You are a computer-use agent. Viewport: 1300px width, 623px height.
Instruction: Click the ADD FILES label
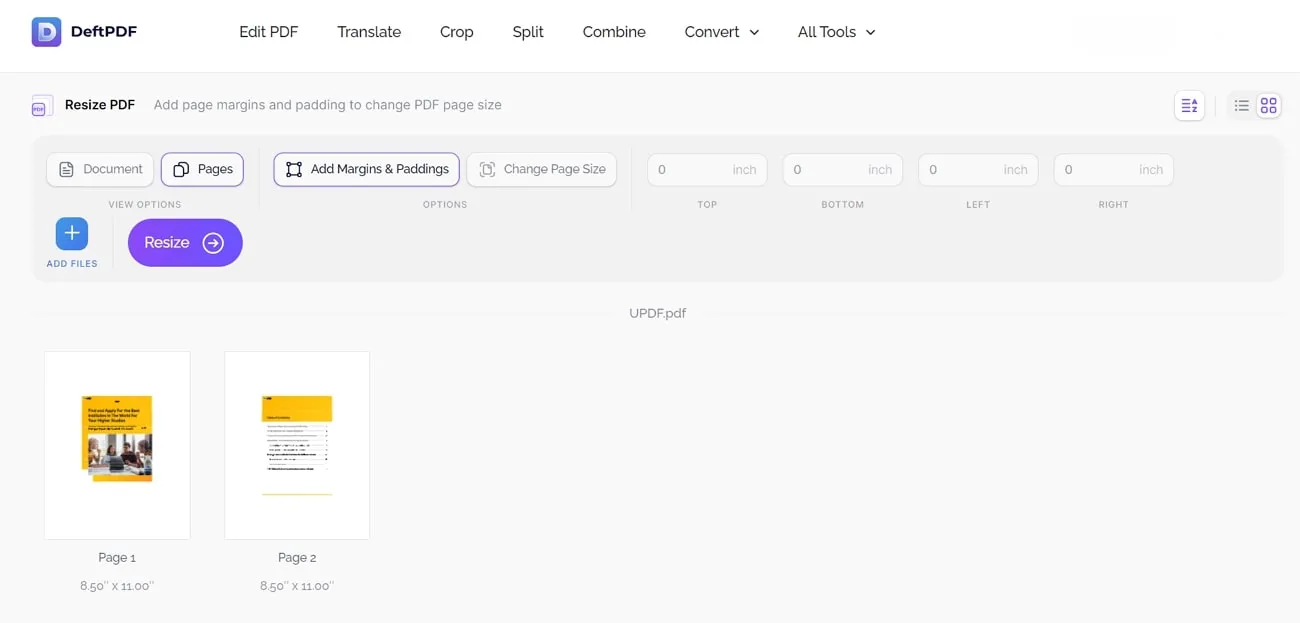point(72,264)
